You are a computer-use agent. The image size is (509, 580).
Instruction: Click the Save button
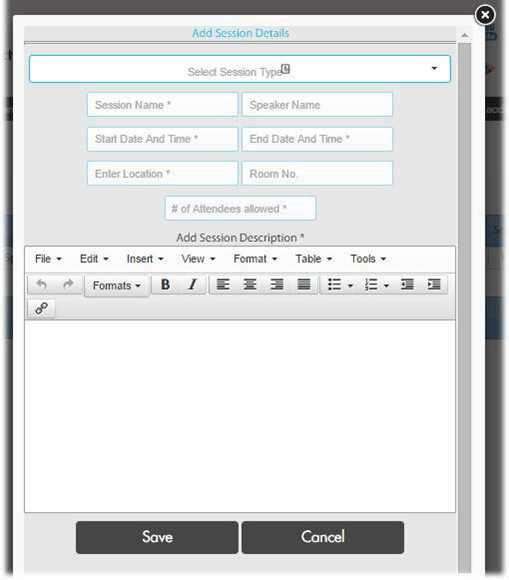(x=157, y=537)
